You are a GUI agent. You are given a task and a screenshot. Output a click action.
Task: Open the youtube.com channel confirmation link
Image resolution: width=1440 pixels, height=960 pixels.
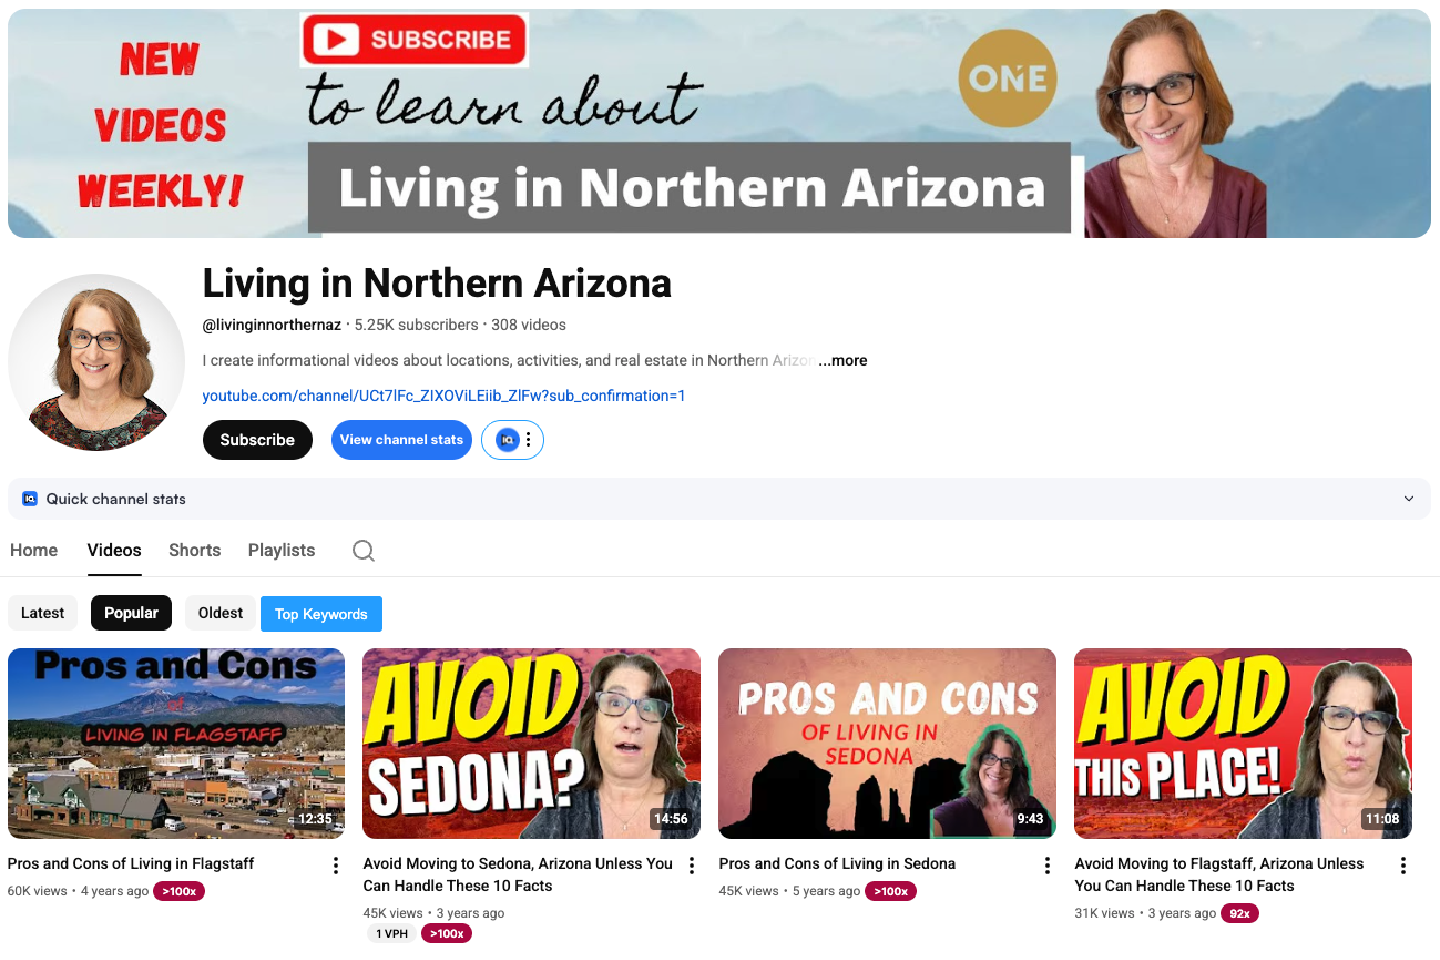coord(444,396)
